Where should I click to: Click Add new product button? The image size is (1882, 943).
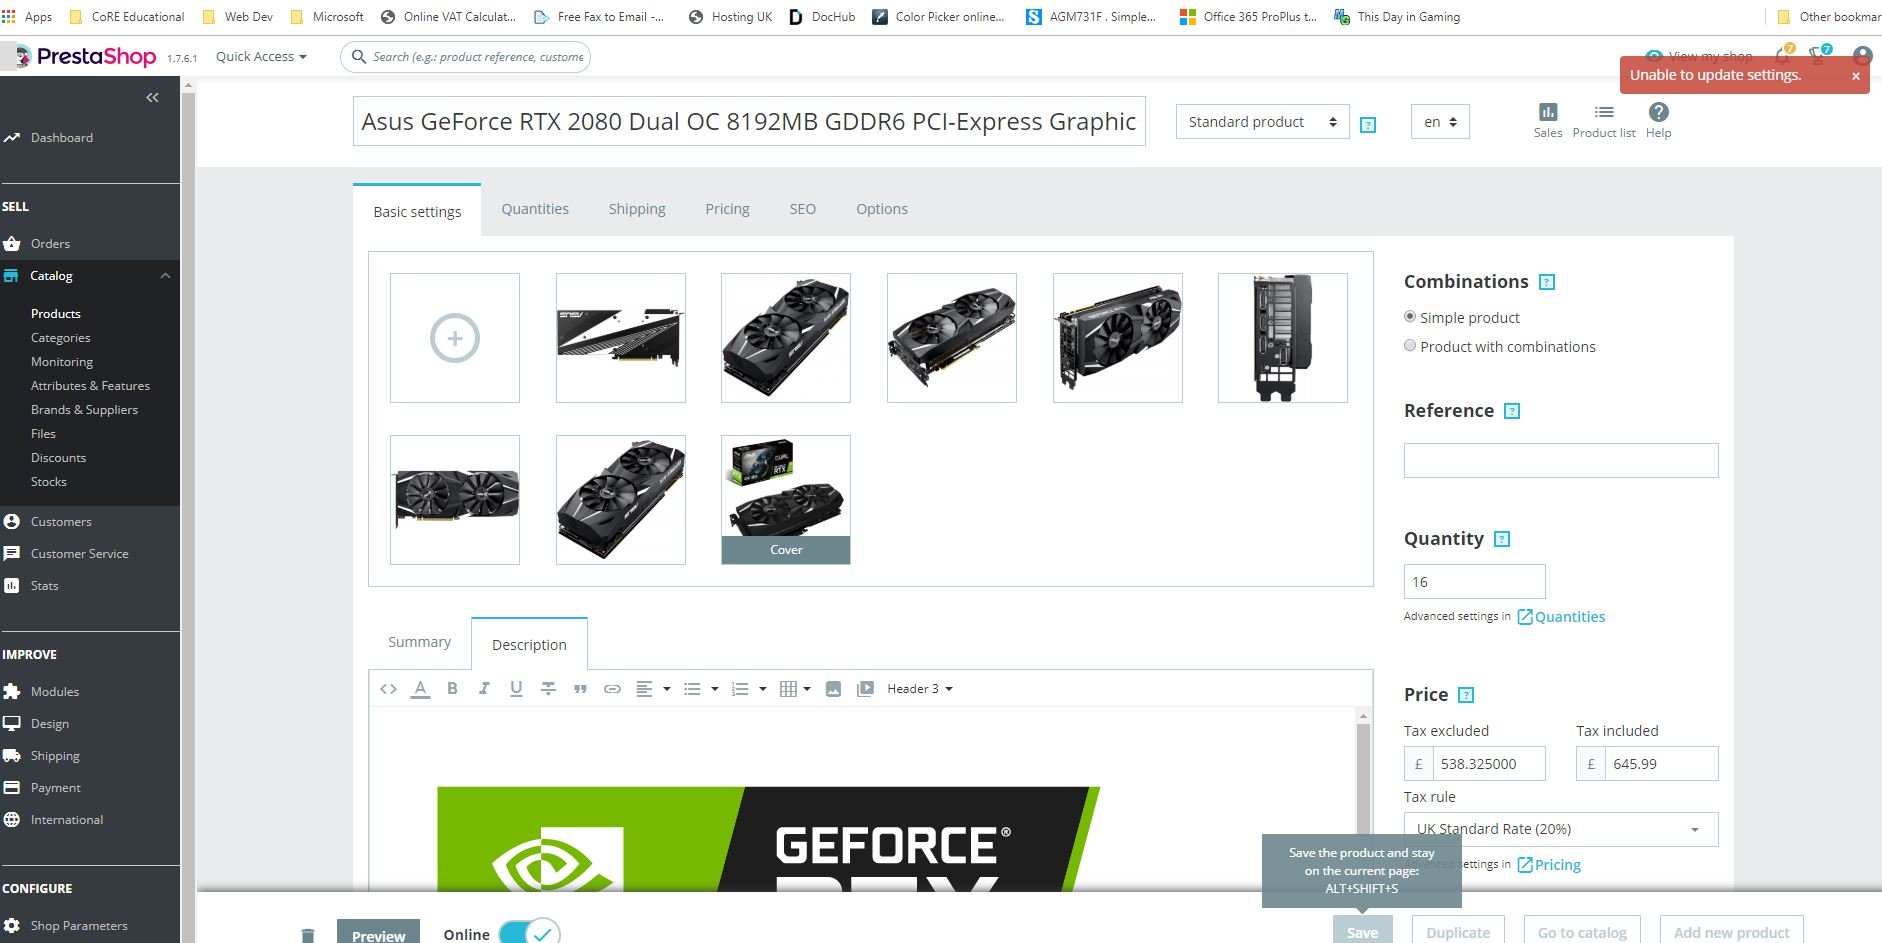(x=1731, y=930)
